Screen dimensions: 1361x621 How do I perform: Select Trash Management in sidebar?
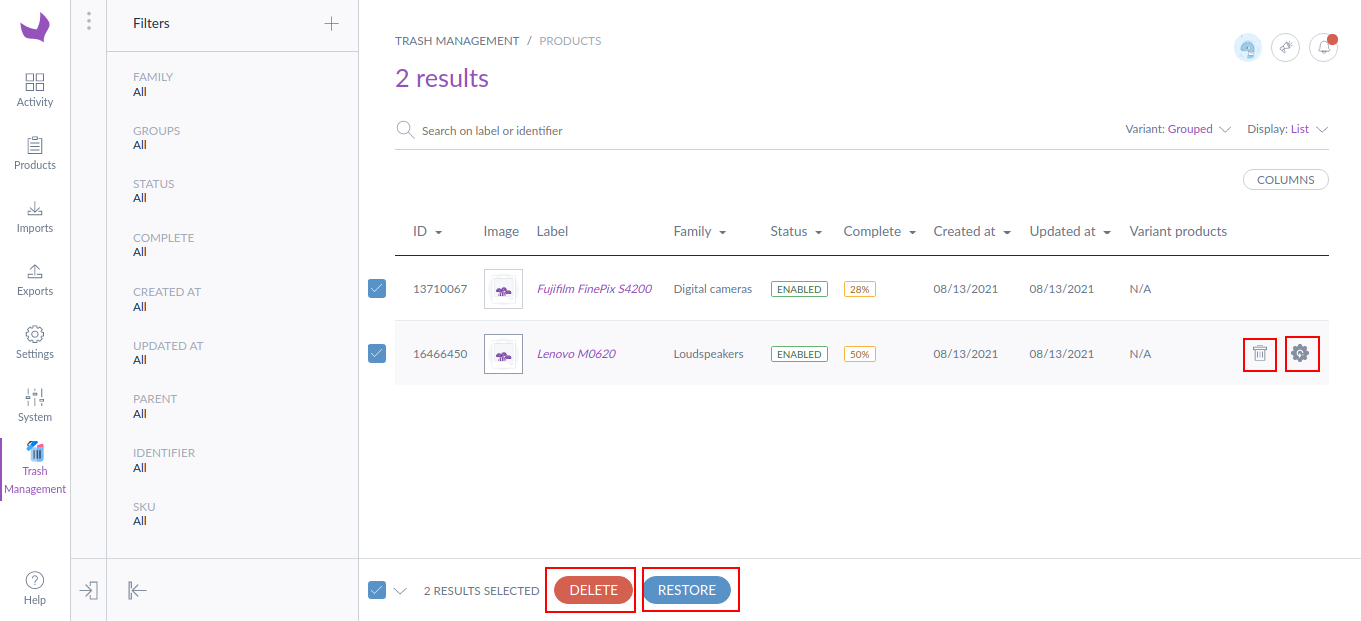coord(35,469)
